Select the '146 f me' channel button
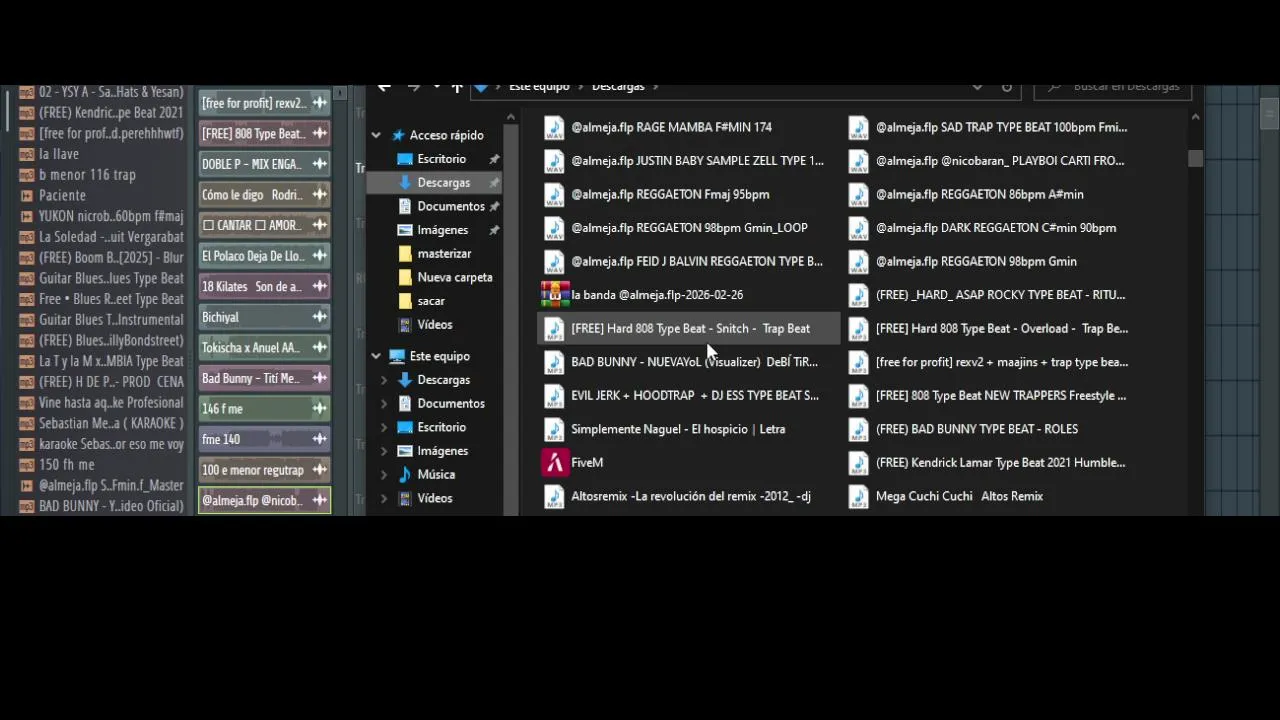Image resolution: width=1280 pixels, height=720 pixels. [x=264, y=408]
